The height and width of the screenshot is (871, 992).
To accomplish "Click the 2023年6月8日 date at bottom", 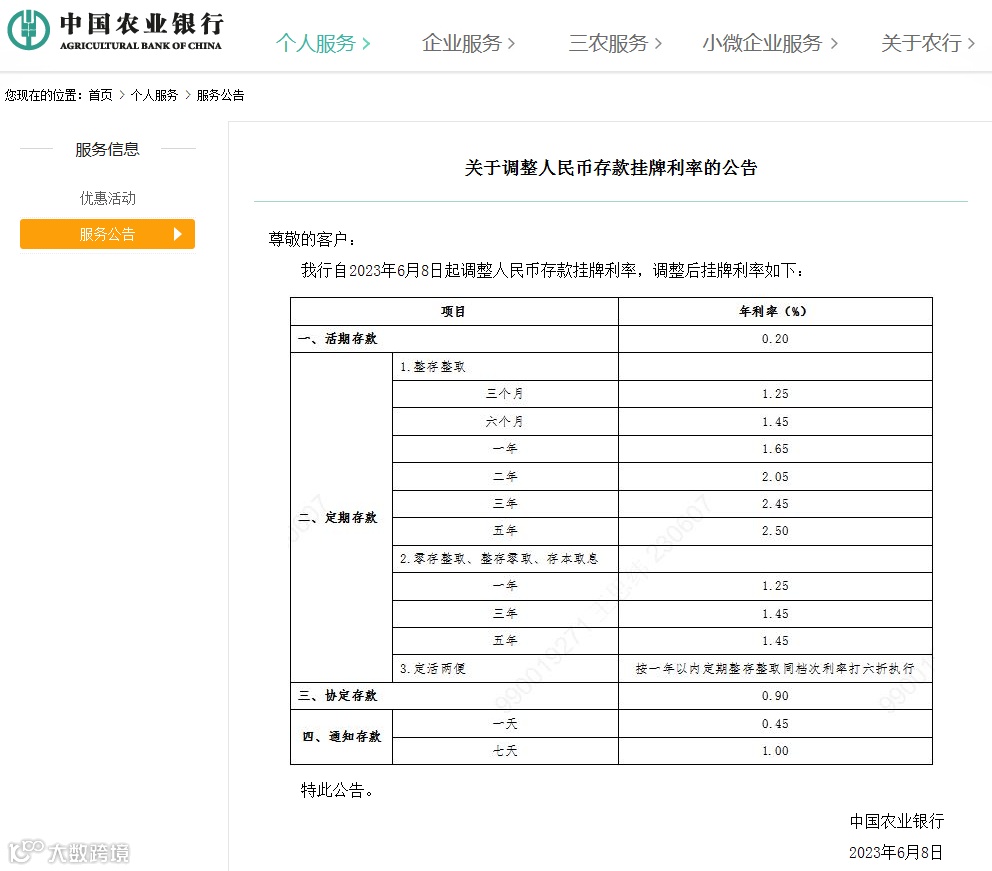I will pos(895,853).
